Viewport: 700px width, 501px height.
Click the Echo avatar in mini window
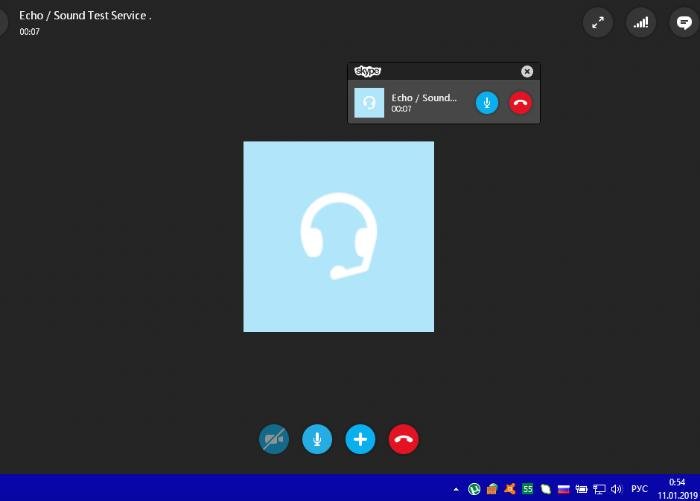point(369,102)
